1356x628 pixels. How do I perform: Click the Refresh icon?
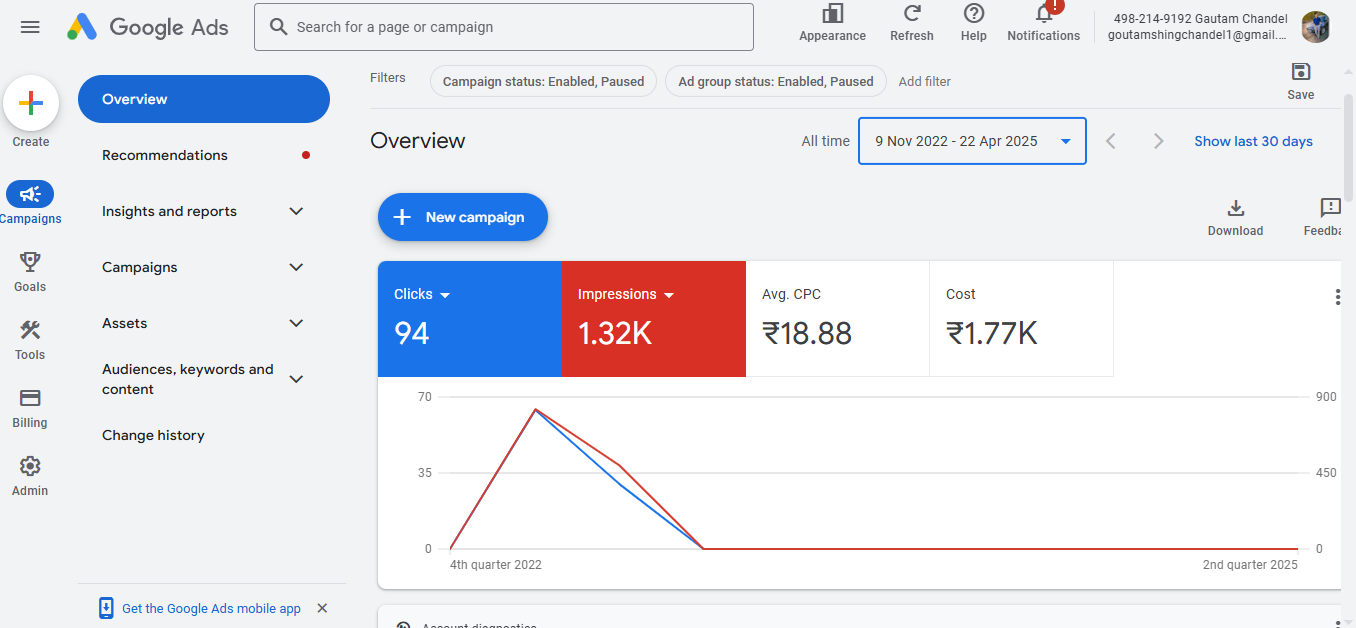[911, 15]
